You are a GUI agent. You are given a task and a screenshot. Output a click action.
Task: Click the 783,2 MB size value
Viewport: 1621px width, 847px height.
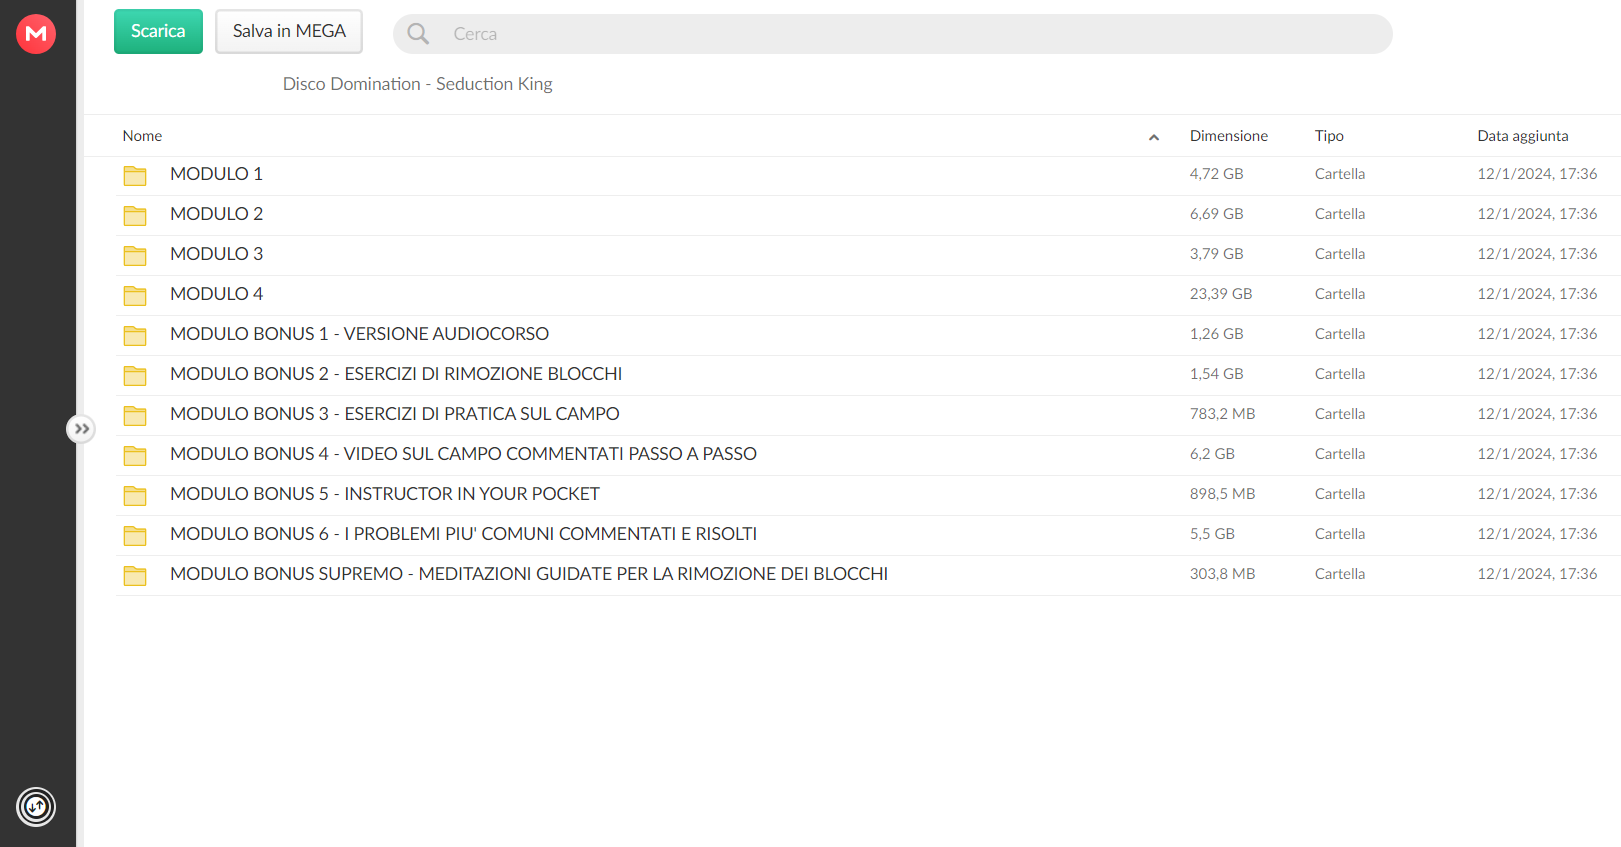pos(1222,414)
